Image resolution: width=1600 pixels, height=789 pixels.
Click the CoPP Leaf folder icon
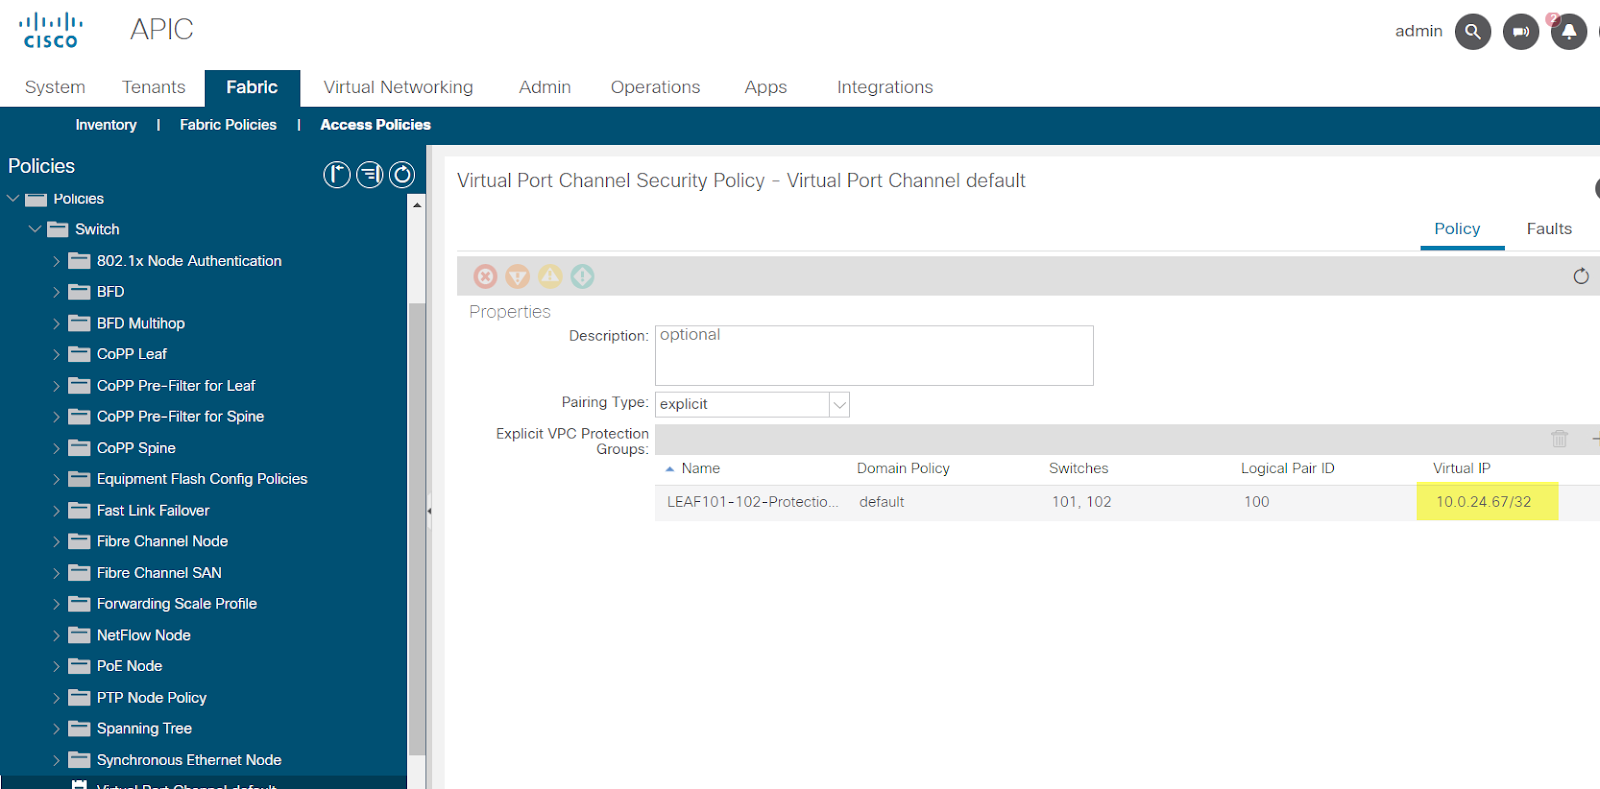(79, 354)
